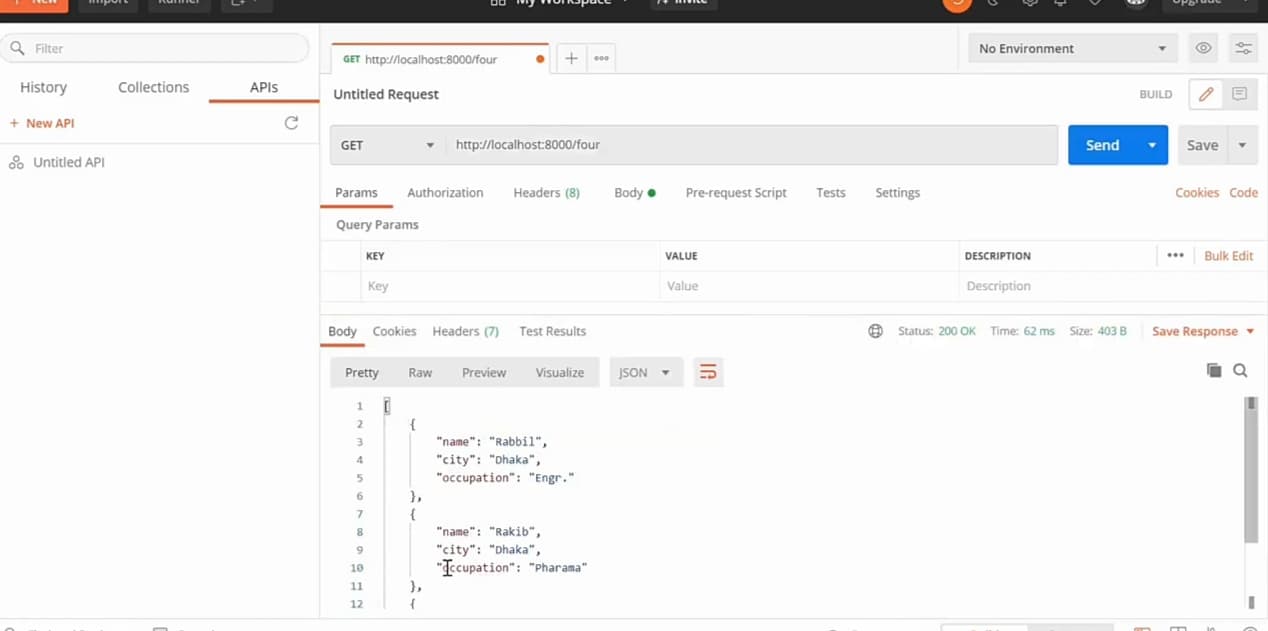Image resolution: width=1268 pixels, height=631 pixels.
Task: Switch response view to Raw
Action: coord(420,372)
